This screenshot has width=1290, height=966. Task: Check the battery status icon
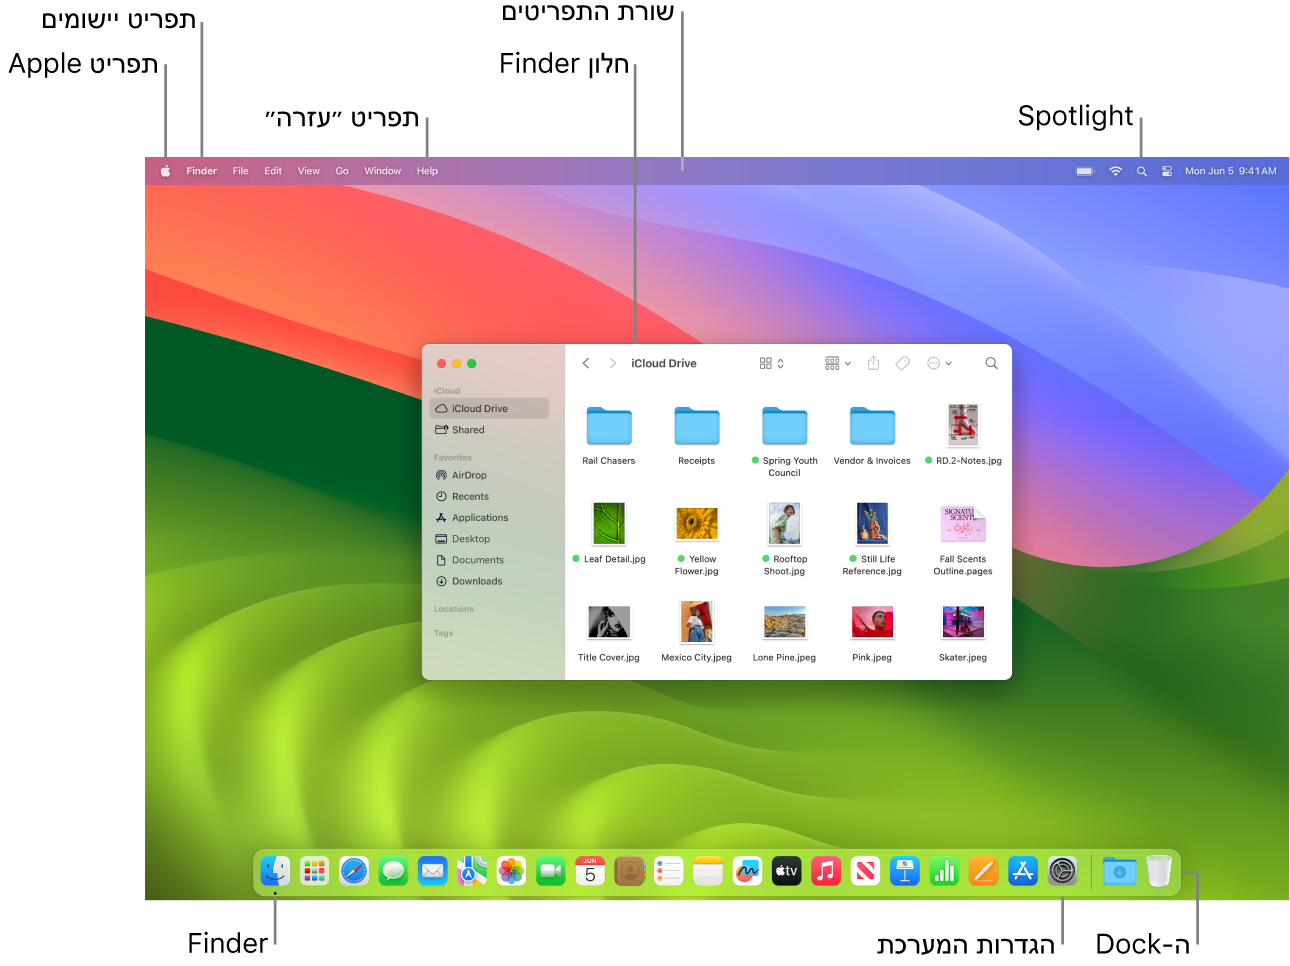click(x=1085, y=171)
